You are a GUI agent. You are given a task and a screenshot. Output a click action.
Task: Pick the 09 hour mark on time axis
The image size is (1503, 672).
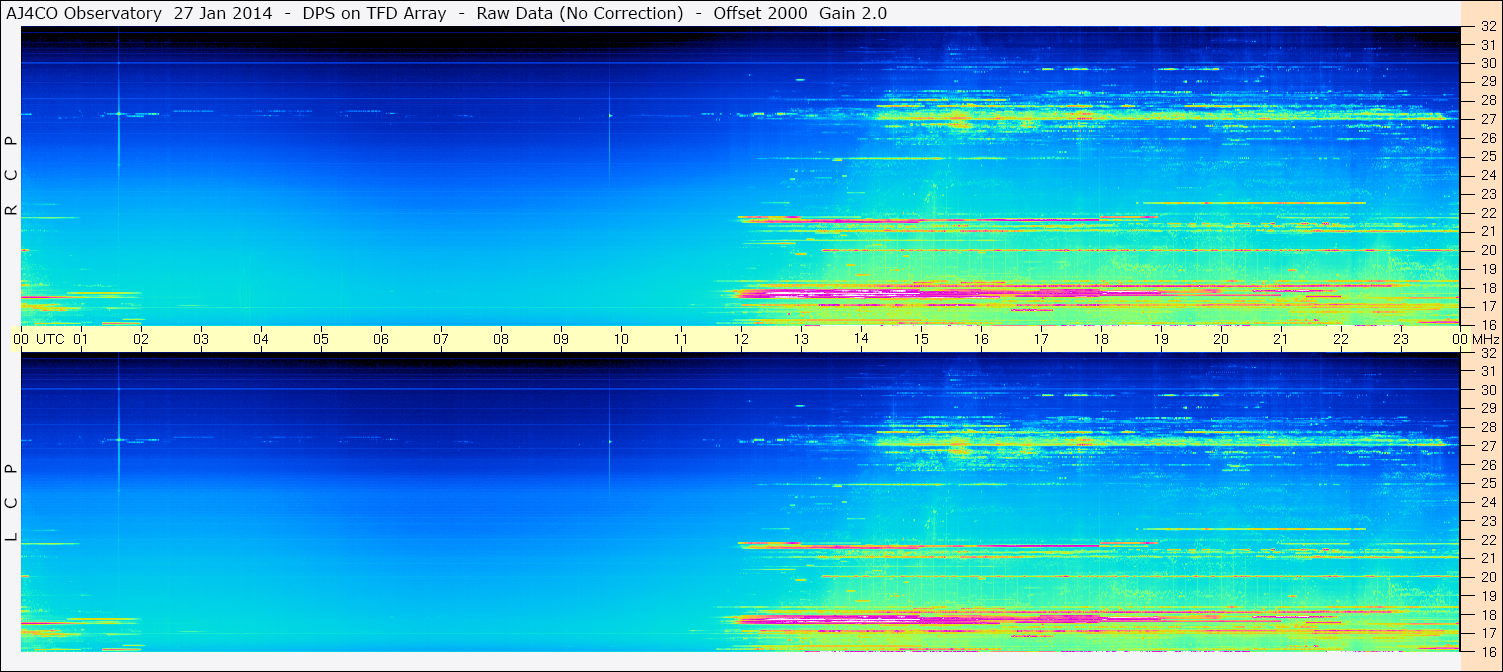[x=561, y=339]
